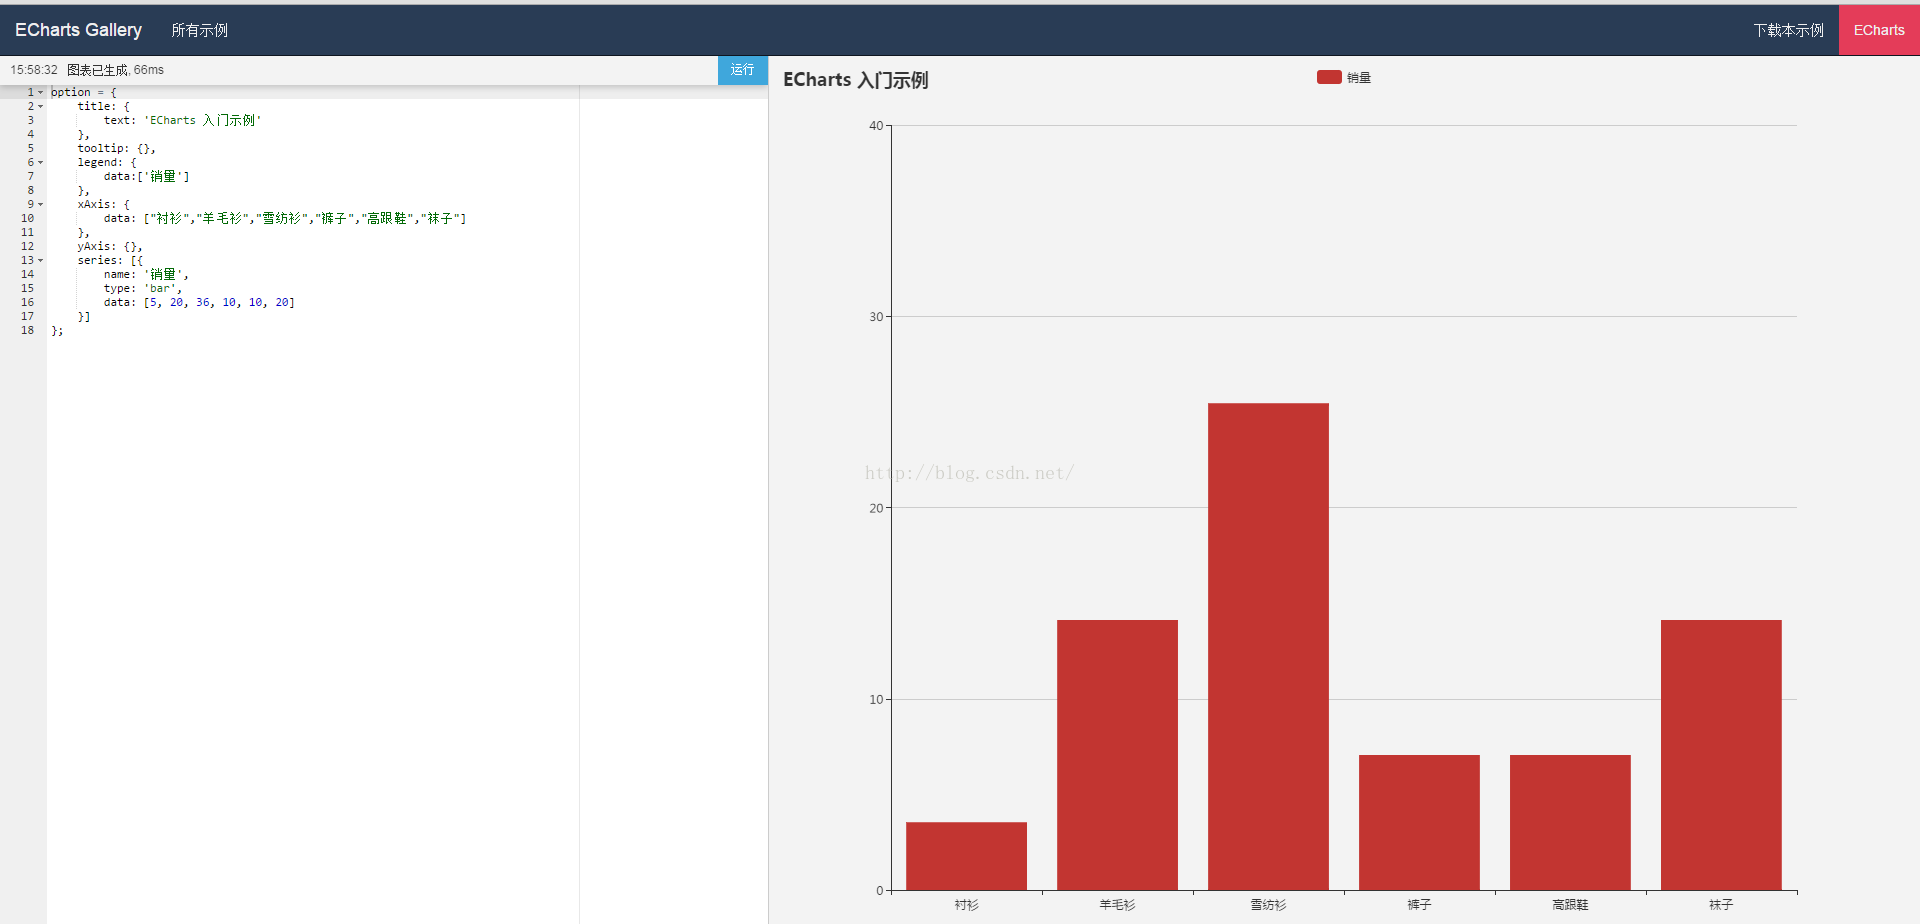Click the 高跟鞋 x-axis label
The image size is (1920, 924).
tap(1570, 905)
